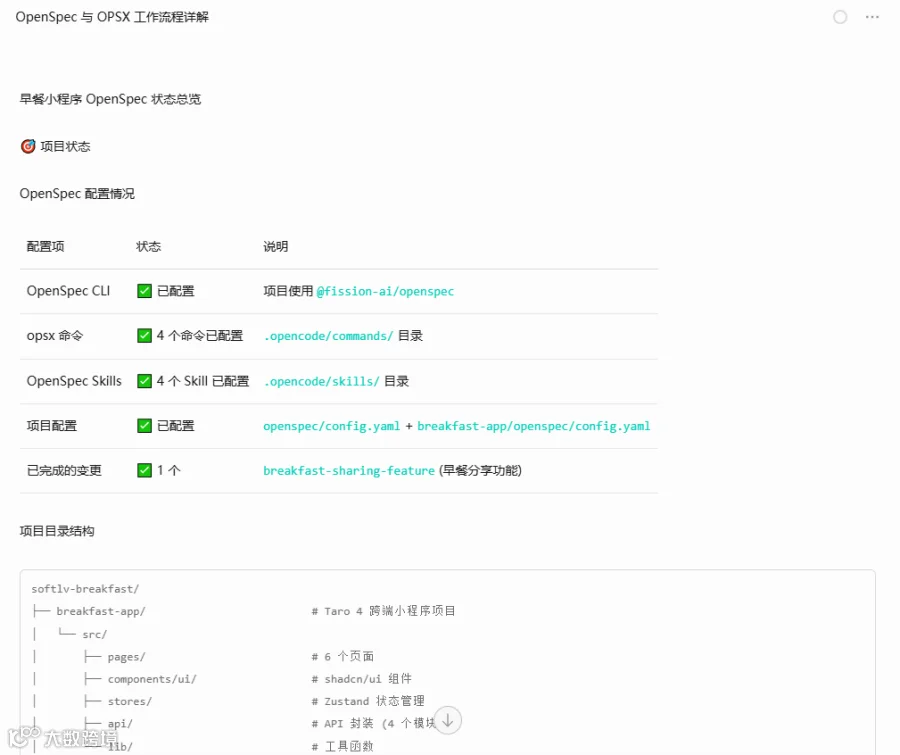Click the # Zustand 状态管理 comment
900x755 pixels.
368,701
